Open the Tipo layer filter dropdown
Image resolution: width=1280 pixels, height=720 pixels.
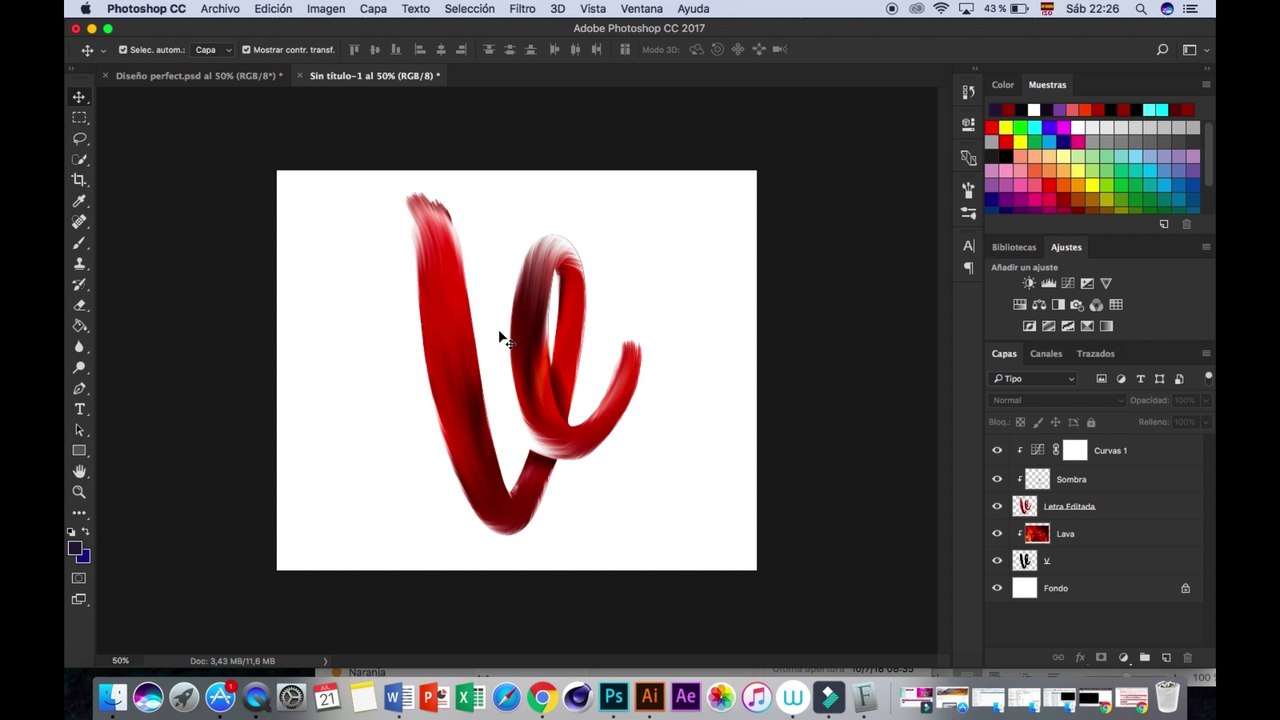1034,379
